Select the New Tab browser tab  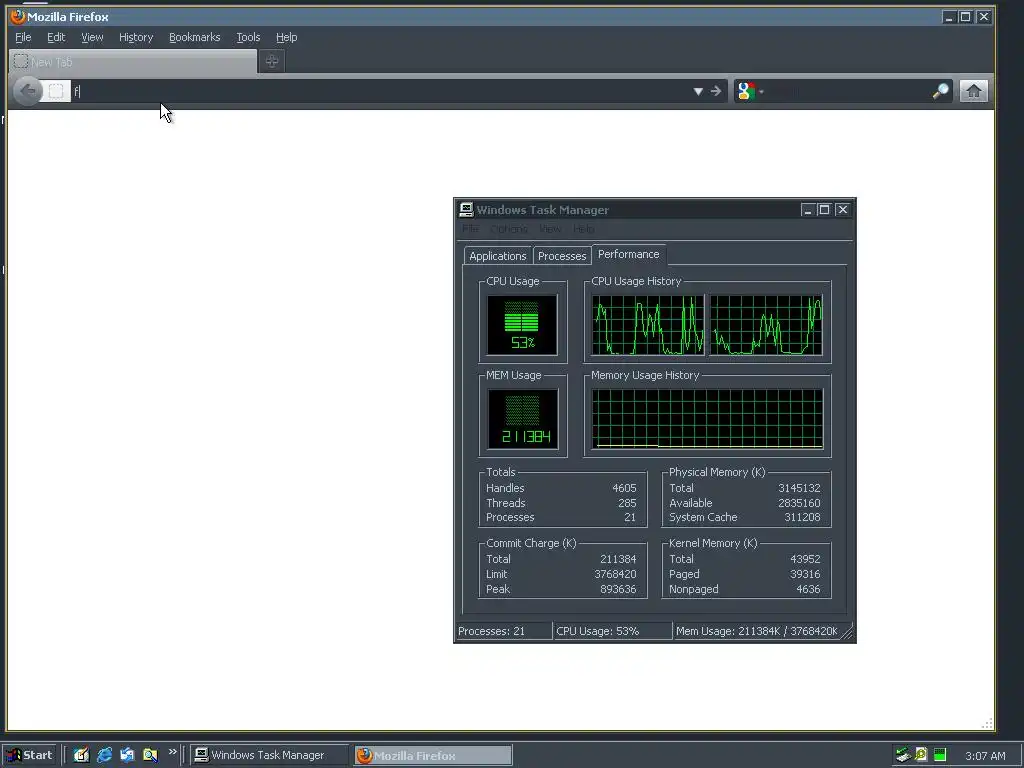[133, 62]
